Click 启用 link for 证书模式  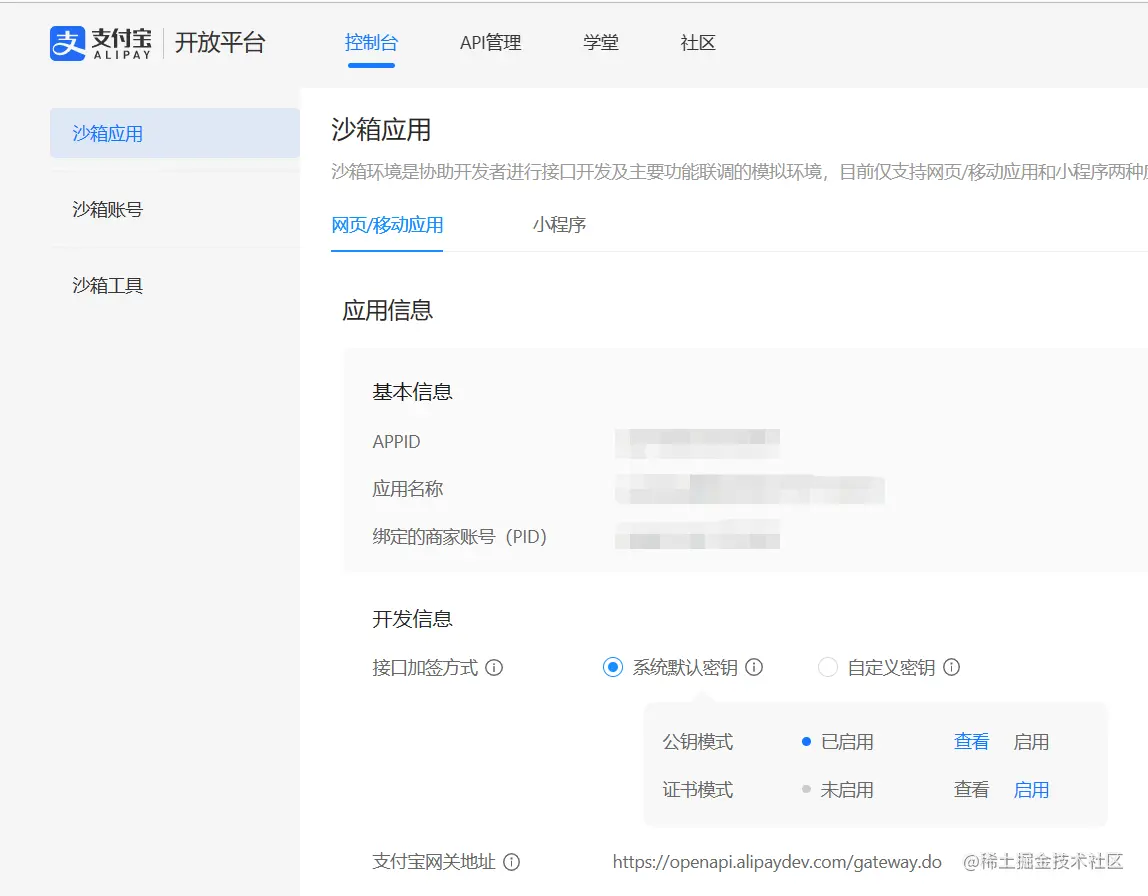1031,791
